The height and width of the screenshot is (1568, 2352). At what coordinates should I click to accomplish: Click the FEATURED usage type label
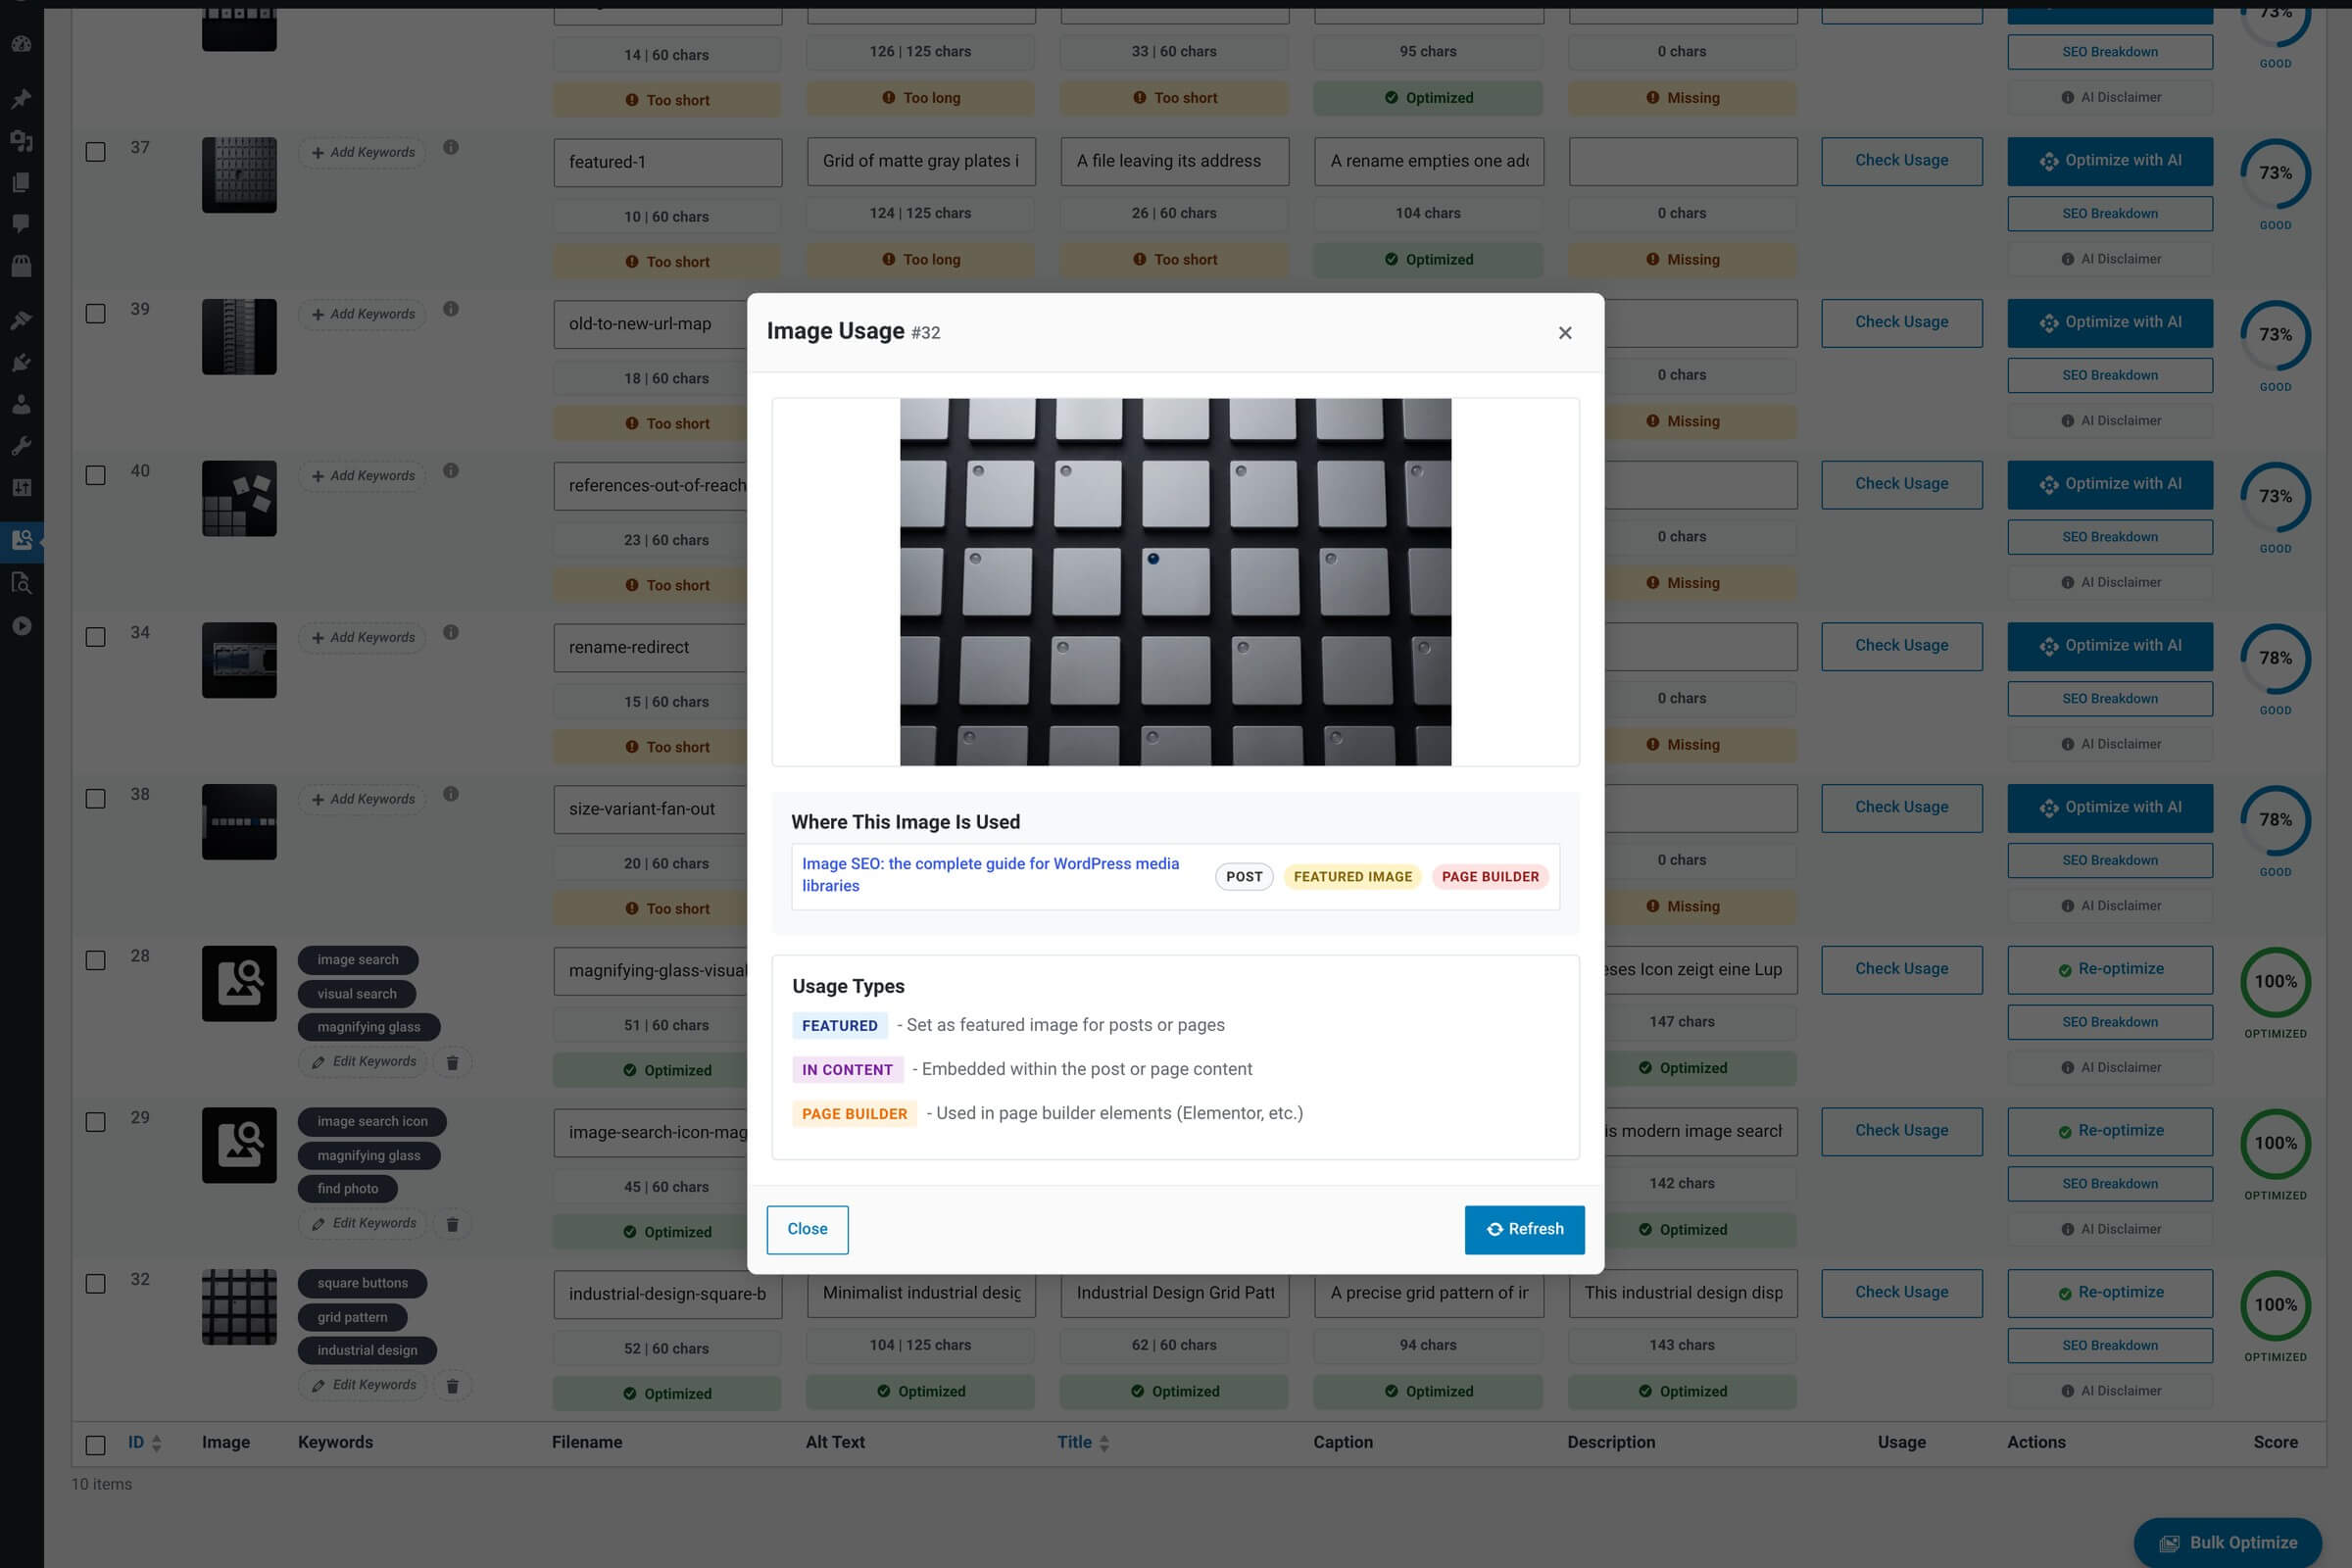pyautogui.click(x=839, y=1026)
